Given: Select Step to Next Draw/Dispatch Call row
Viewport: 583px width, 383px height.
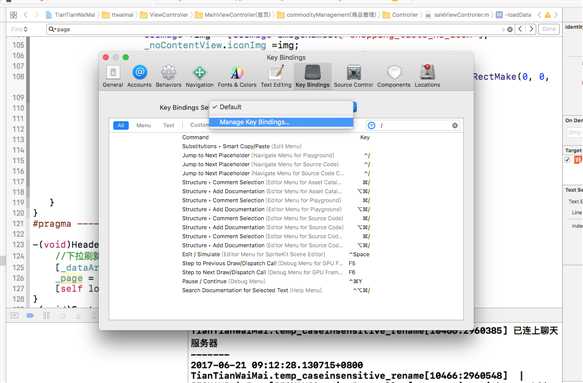Looking at the screenshot, I should click(277, 272).
